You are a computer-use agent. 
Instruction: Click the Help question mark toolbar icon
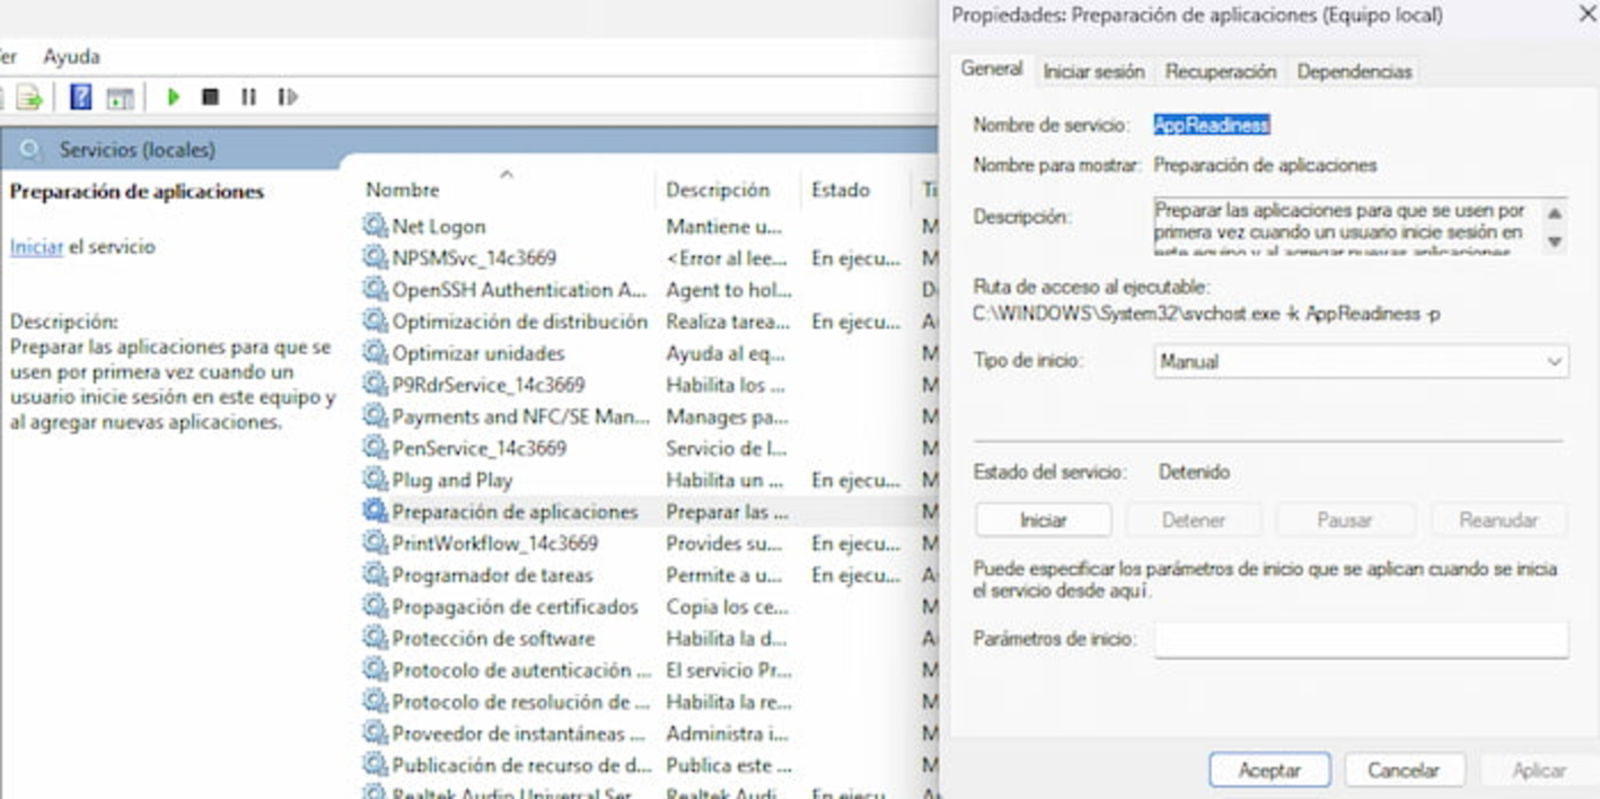click(81, 97)
